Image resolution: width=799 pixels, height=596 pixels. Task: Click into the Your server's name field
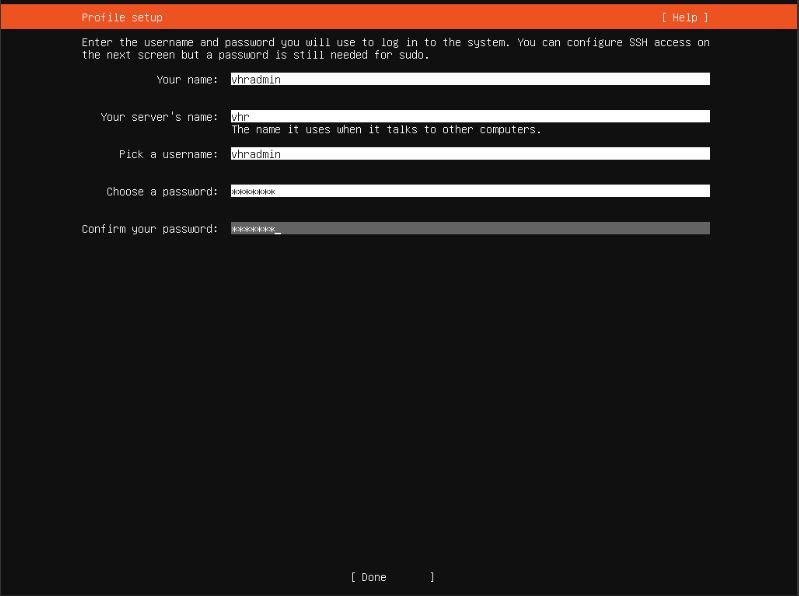(470, 117)
